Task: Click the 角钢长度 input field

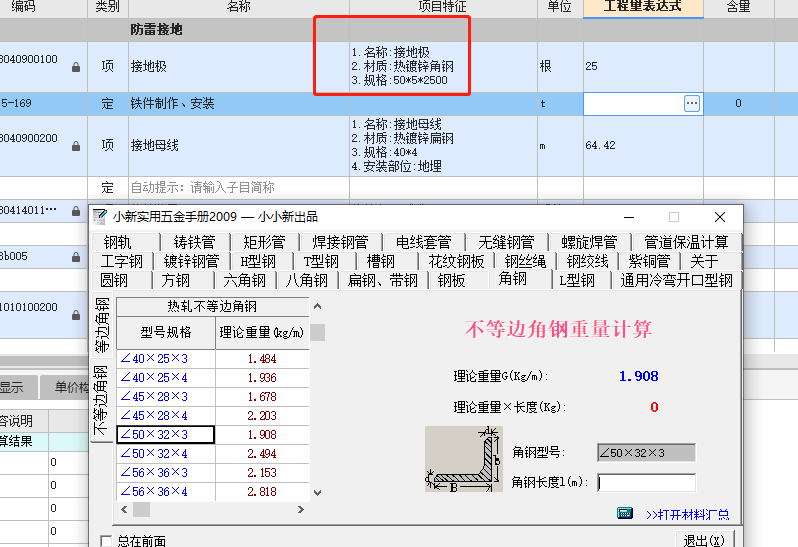Action: [x=646, y=482]
